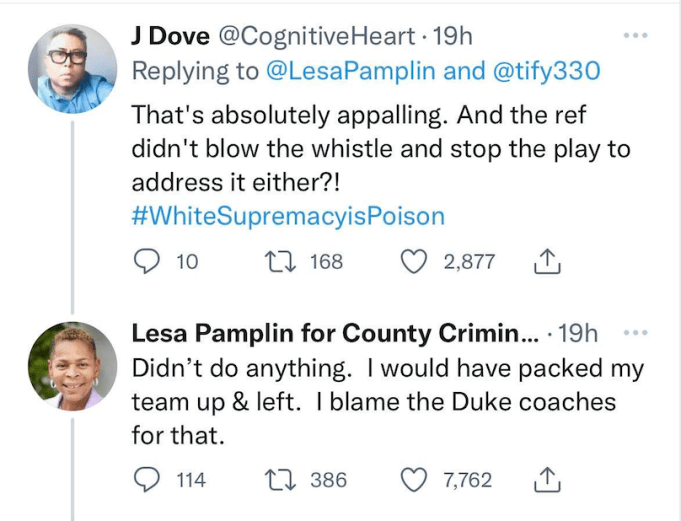Image resolution: width=681 pixels, height=521 pixels.
Task: Reply to J Dove's tweet
Action: (x=147, y=262)
